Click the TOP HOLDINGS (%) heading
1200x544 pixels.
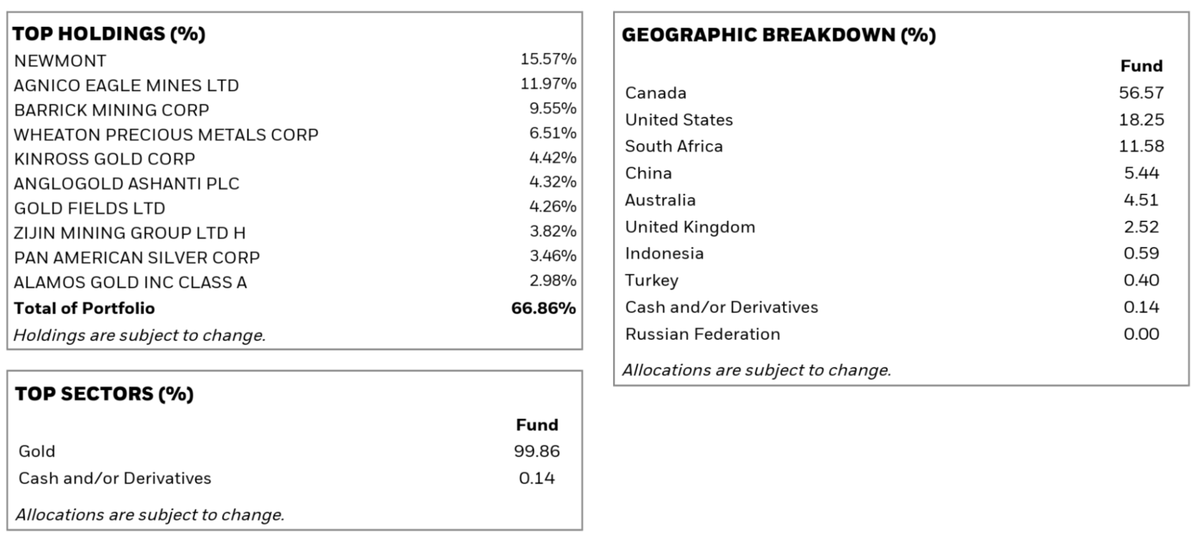click(110, 34)
